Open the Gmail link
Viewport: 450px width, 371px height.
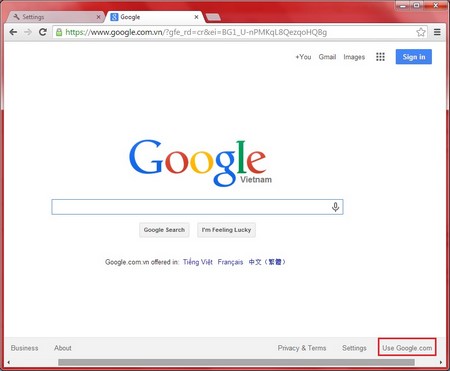pos(327,57)
